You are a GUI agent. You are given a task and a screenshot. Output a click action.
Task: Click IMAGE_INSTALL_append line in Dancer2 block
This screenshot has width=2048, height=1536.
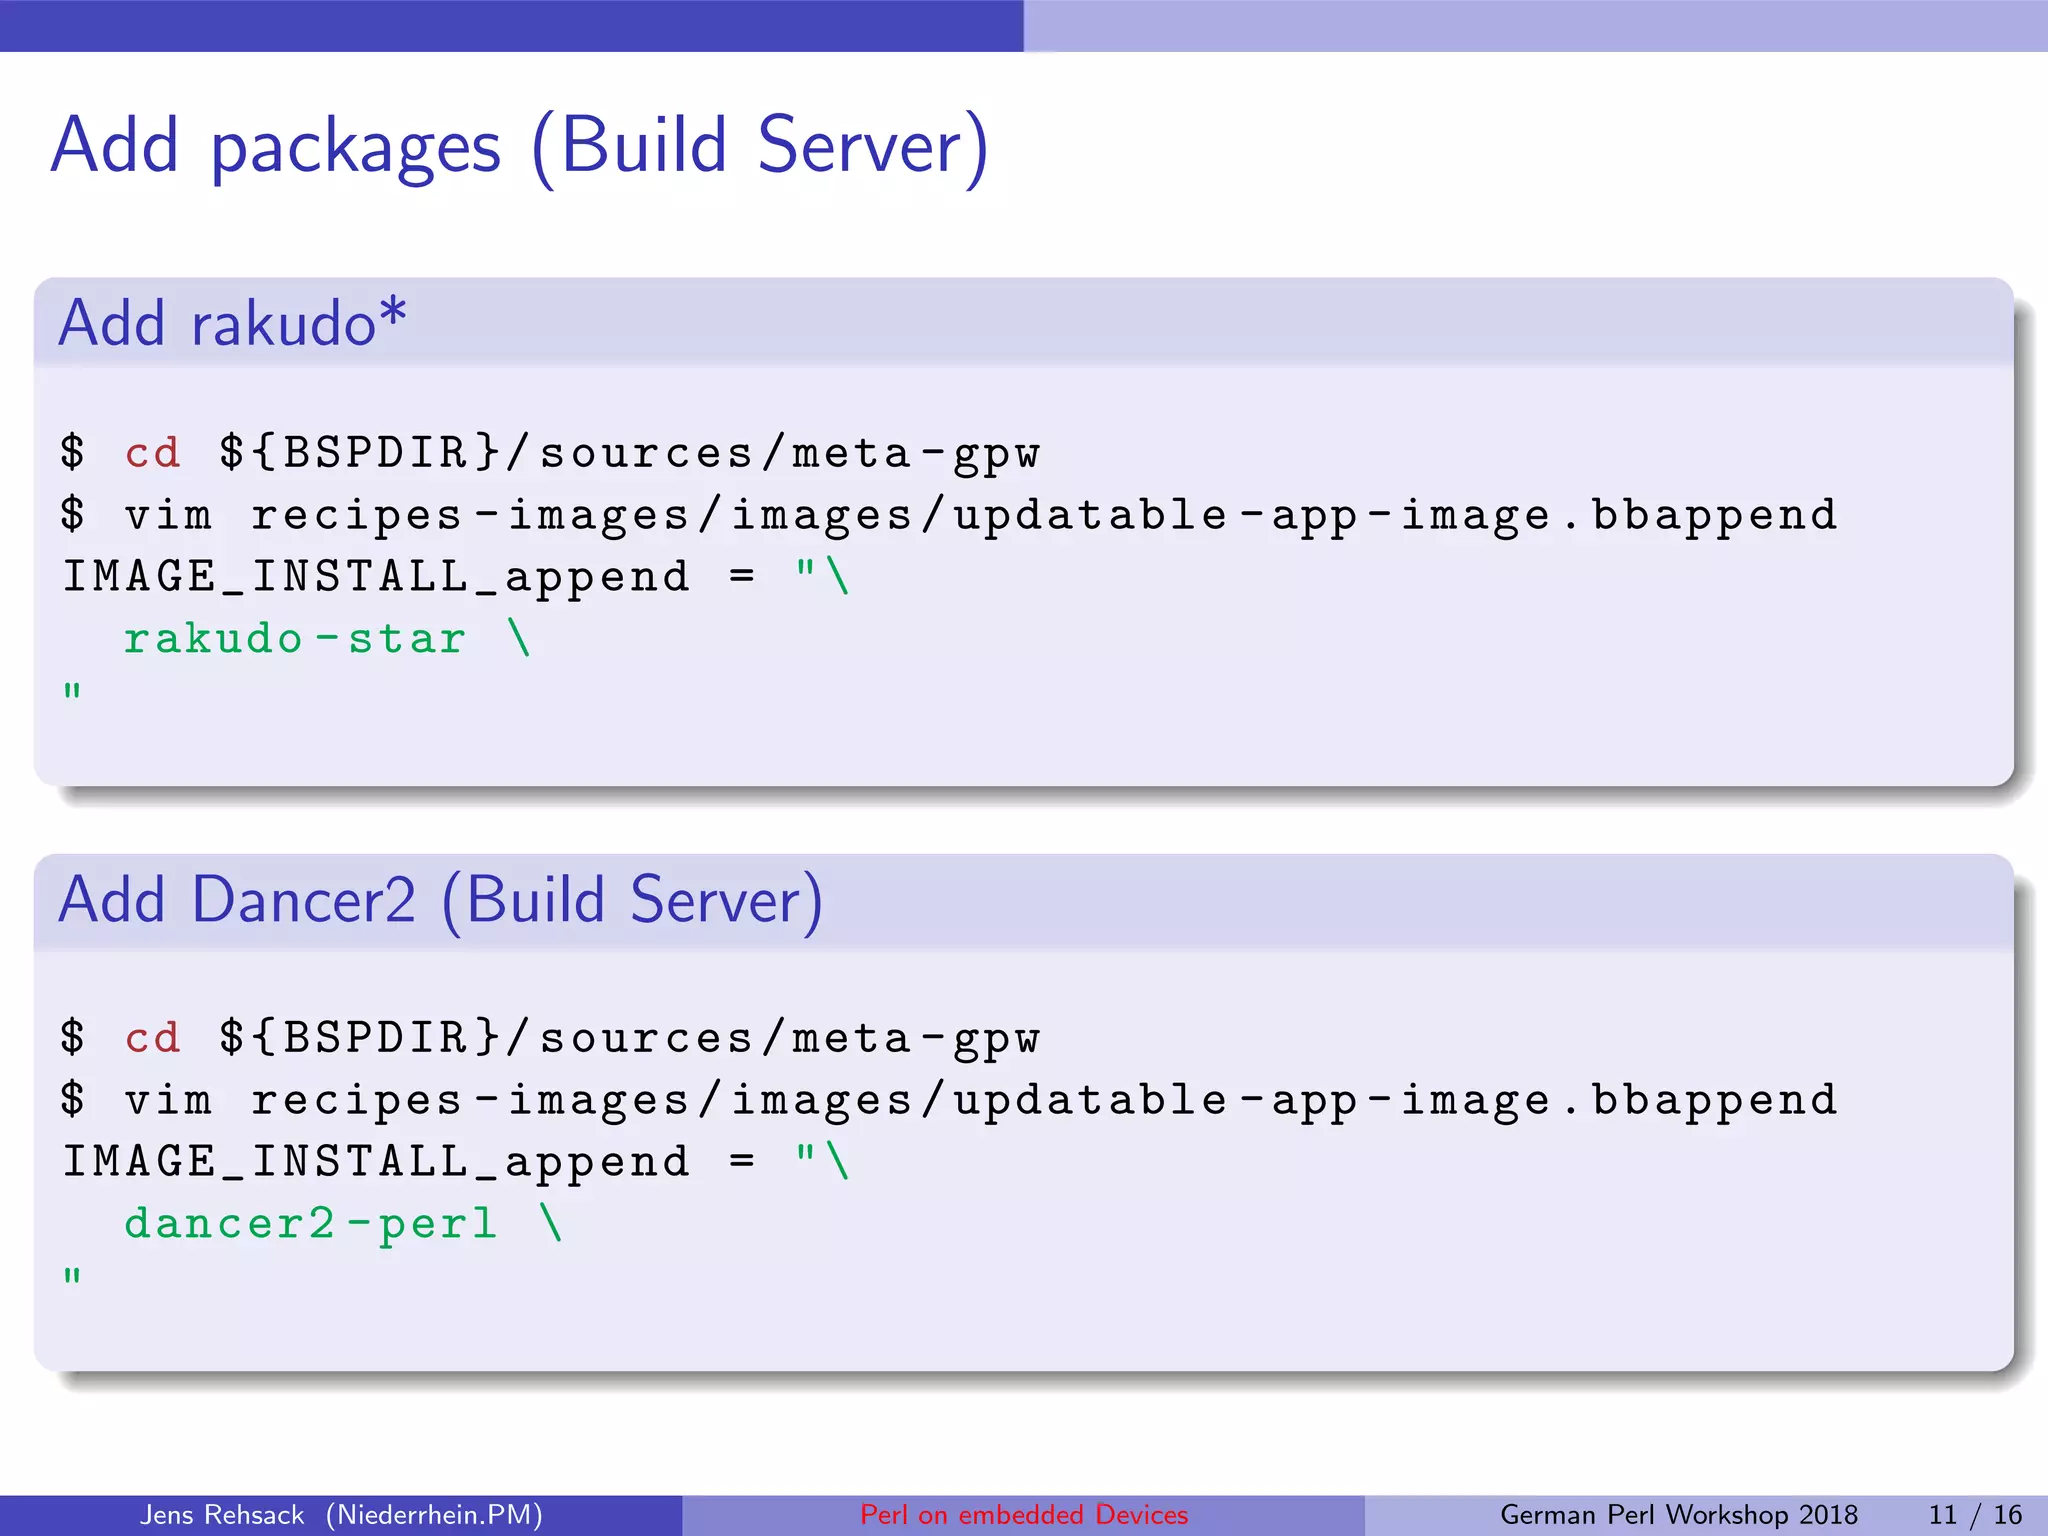click(456, 1163)
